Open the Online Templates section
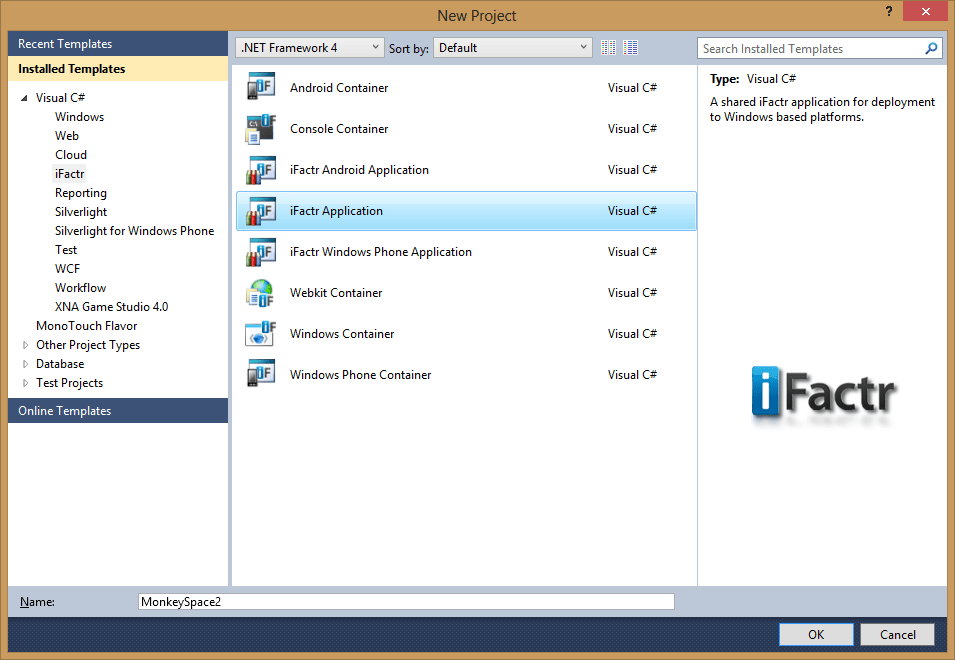955x660 pixels. click(x=118, y=411)
